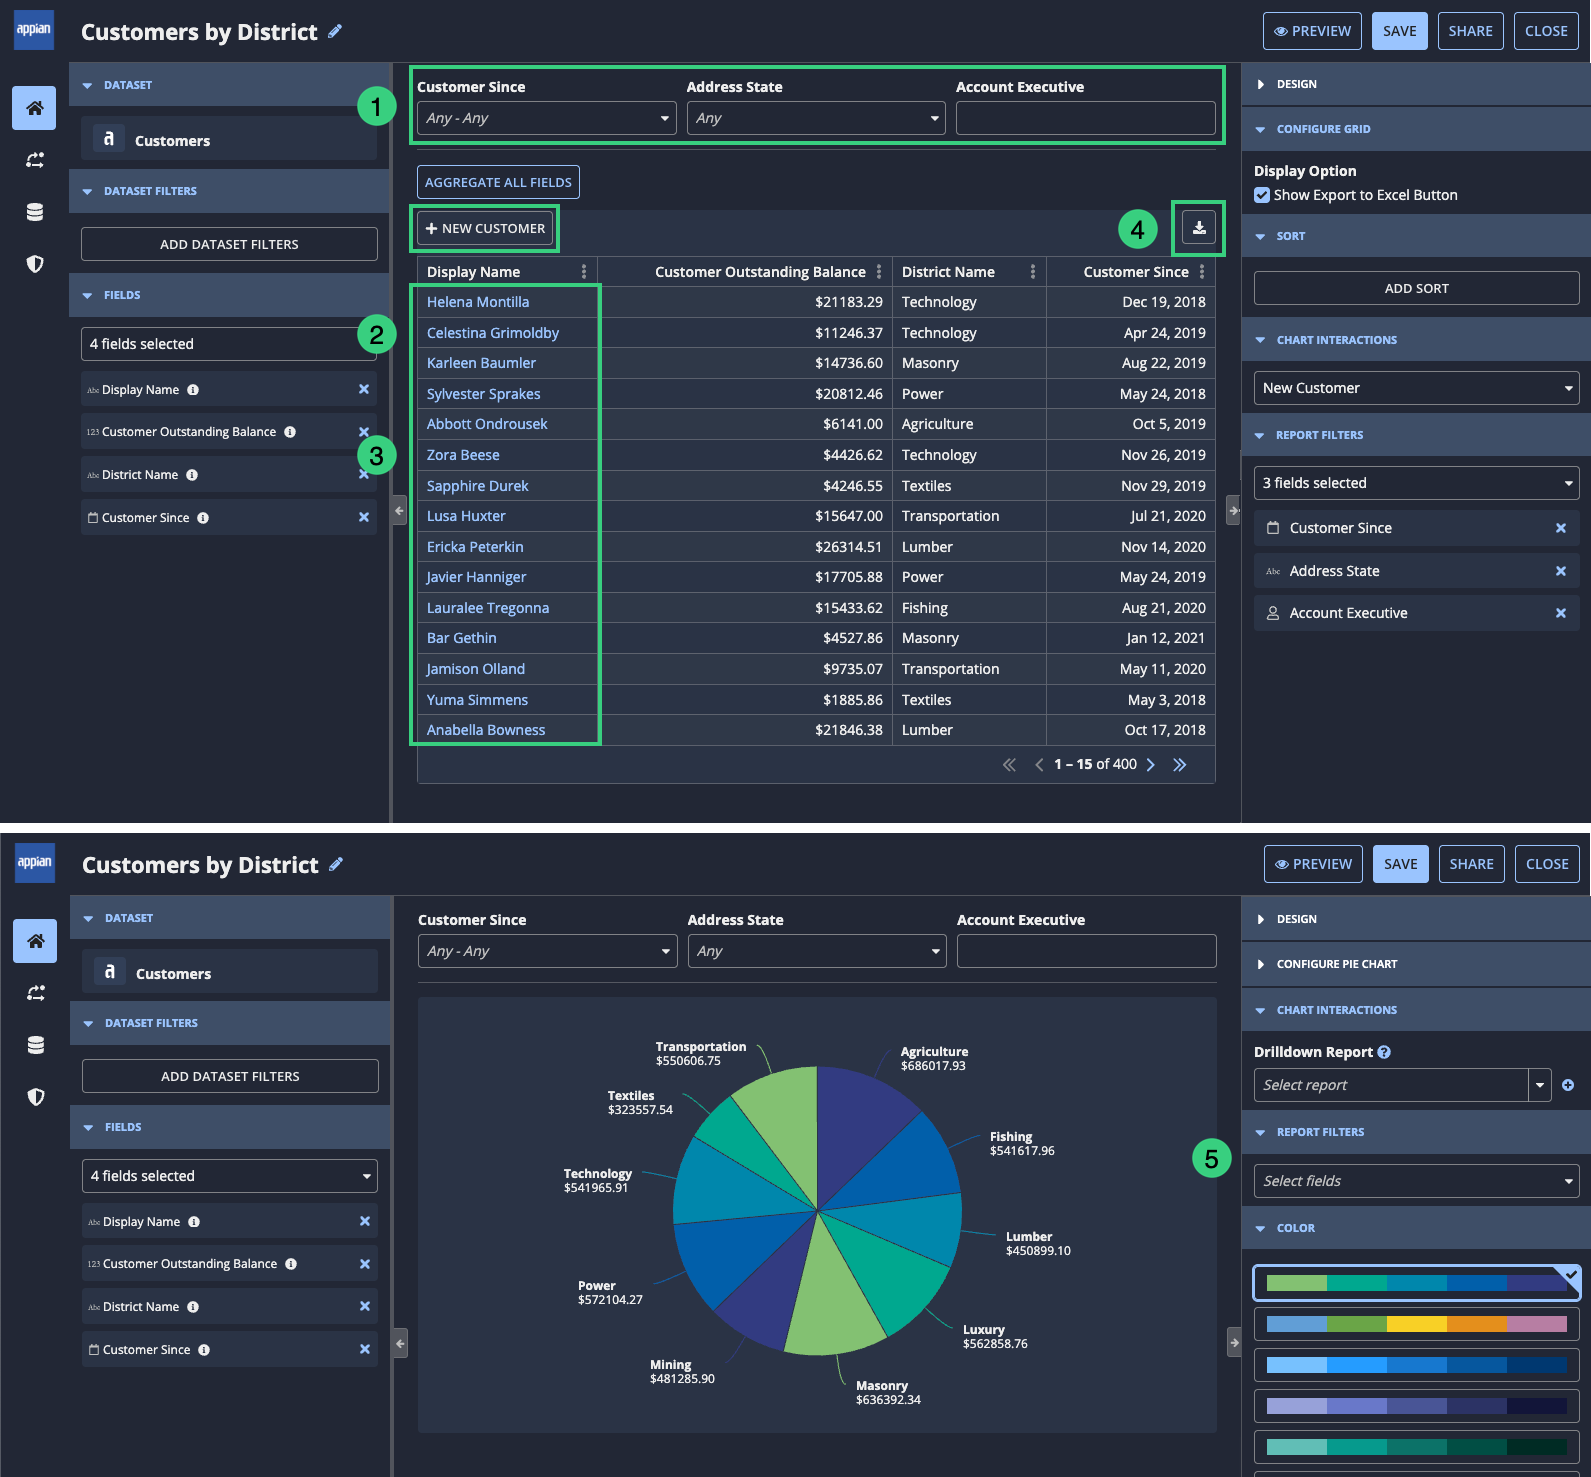Click the pencil icon beside the top title

[x=335, y=31]
